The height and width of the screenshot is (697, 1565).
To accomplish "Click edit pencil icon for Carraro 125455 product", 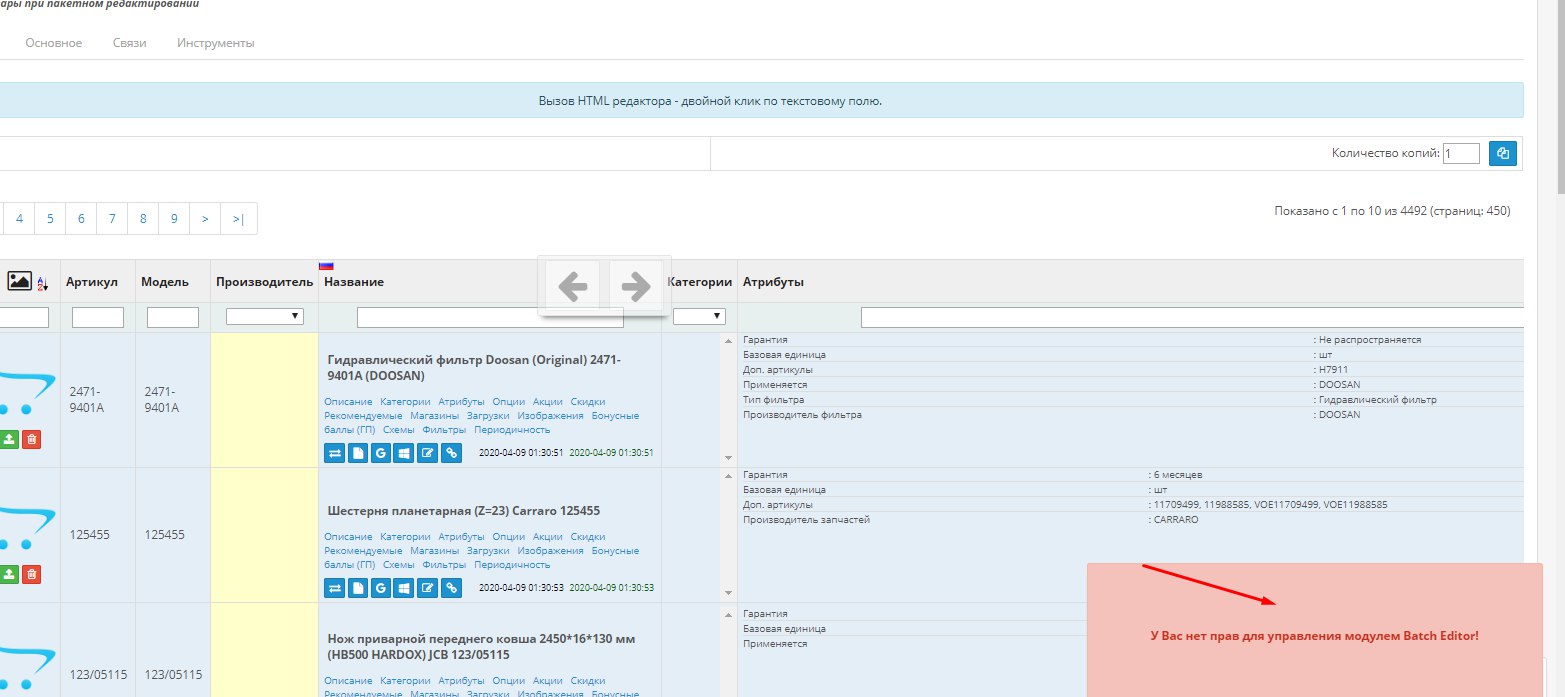I will tap(428, 588).
